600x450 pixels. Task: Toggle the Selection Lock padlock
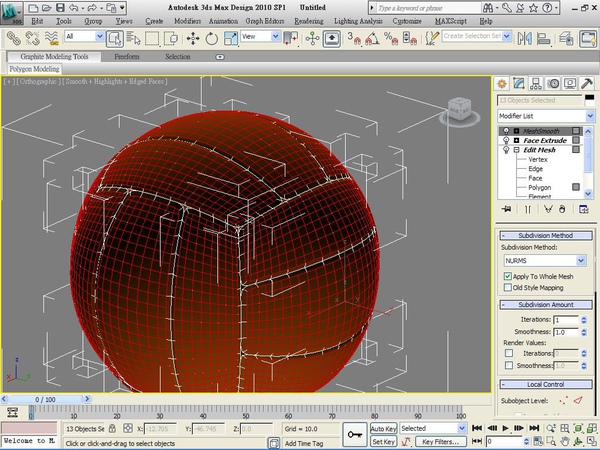tap(112, 428)
